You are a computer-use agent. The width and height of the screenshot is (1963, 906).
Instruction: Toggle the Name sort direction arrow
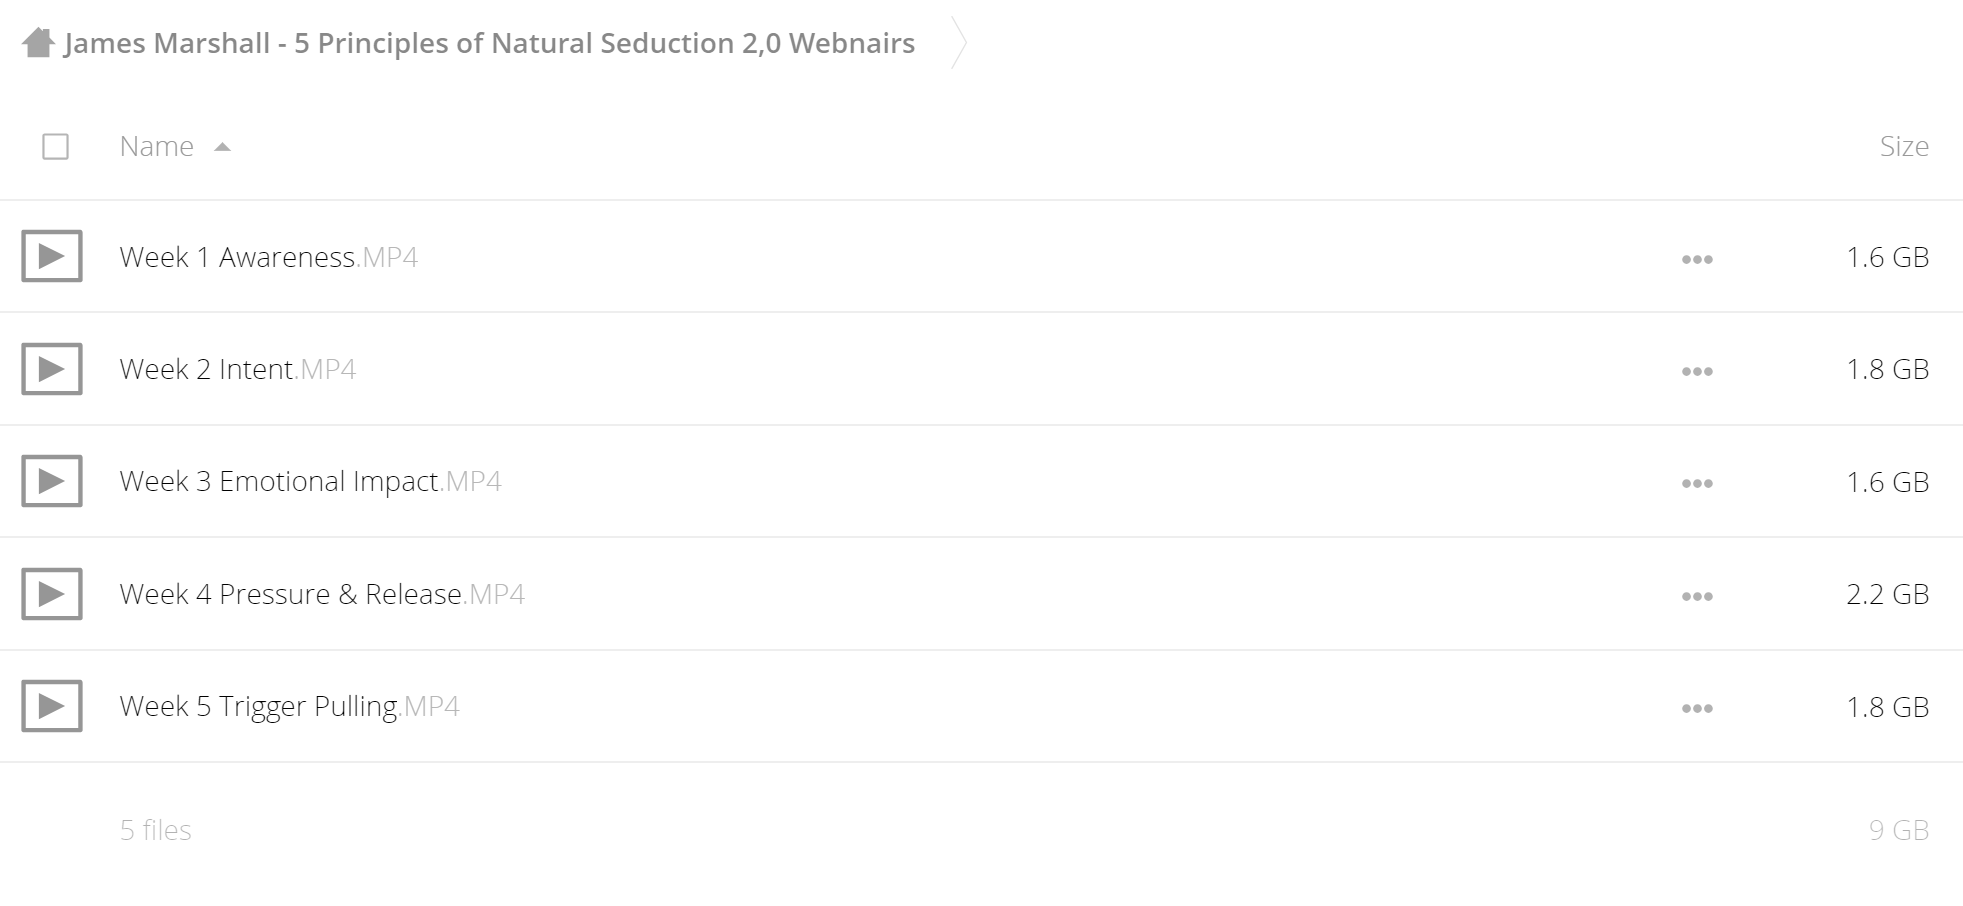click(223, 147)
